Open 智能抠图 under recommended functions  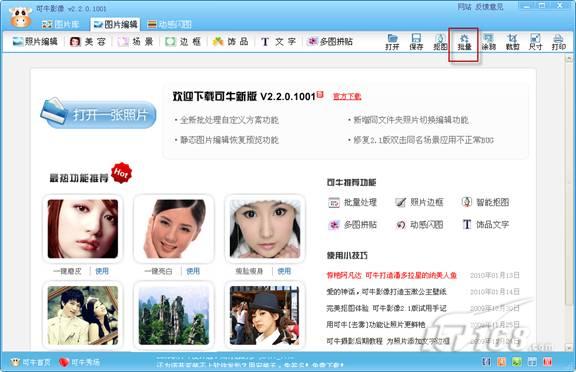tap(485, 202)
